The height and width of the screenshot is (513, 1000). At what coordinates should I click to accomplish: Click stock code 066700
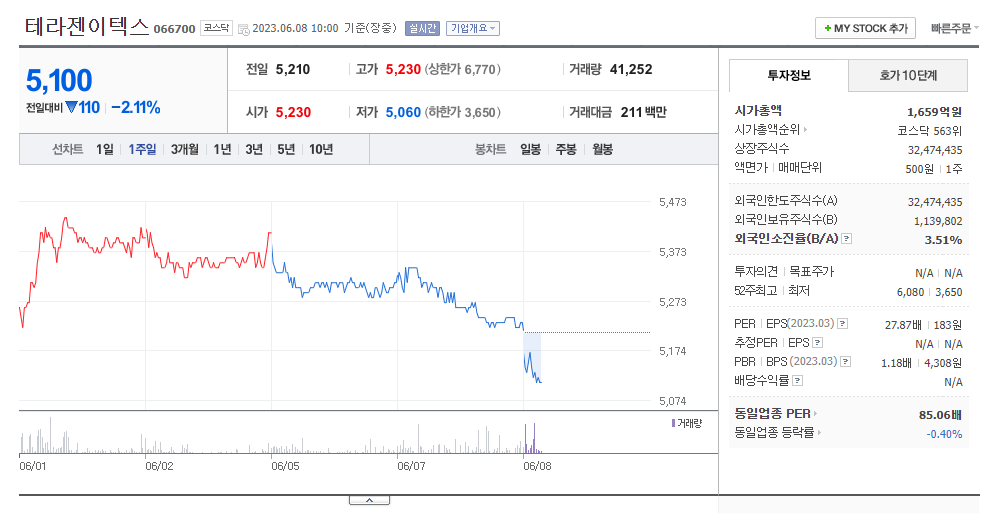click(174, 29)
